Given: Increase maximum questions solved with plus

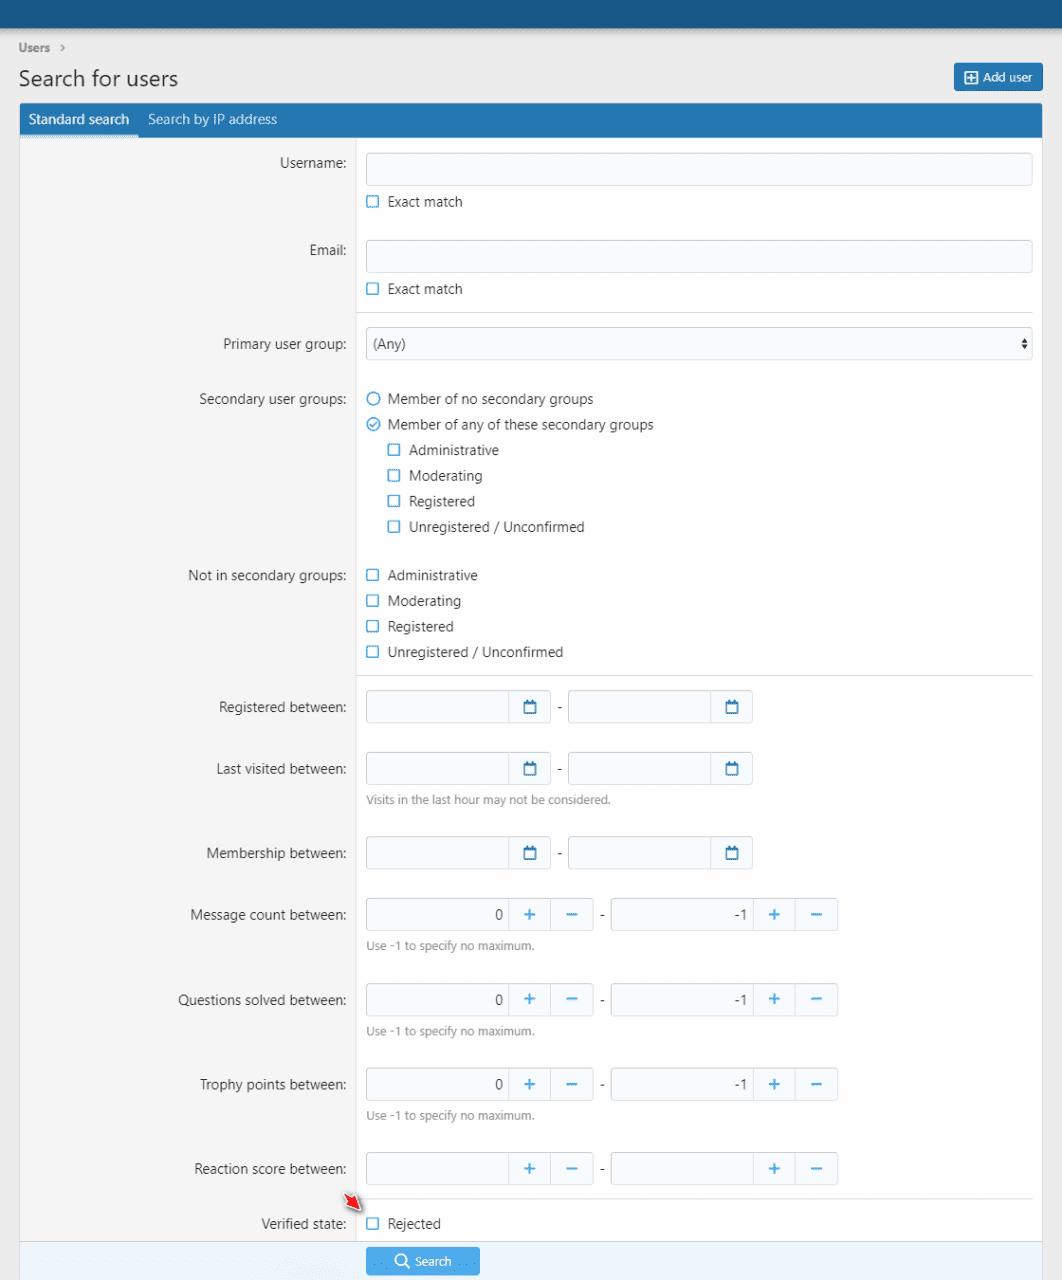Looking at the screenshot, I should coord(774,1000).
